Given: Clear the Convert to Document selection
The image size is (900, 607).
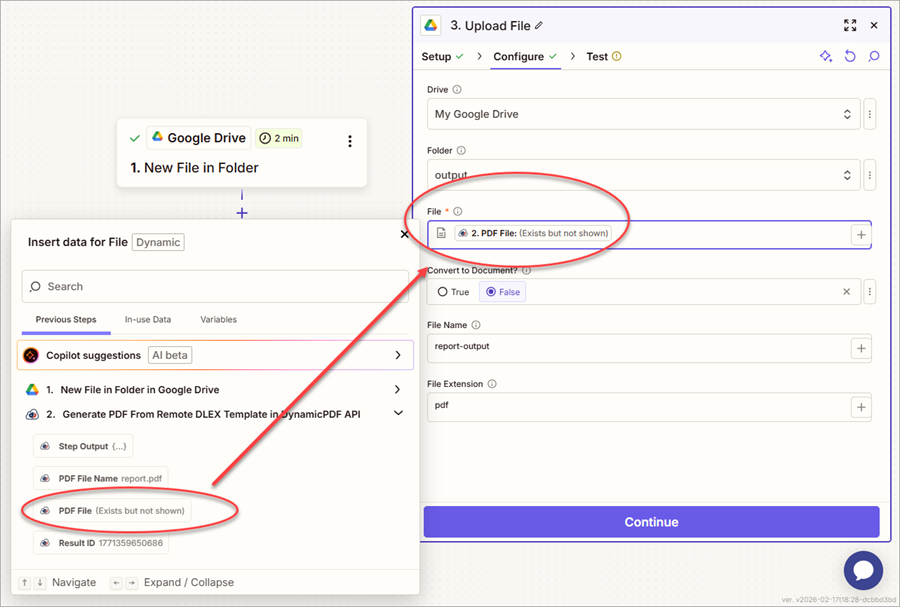Looking at the screenshot, I should coord(846,292).
